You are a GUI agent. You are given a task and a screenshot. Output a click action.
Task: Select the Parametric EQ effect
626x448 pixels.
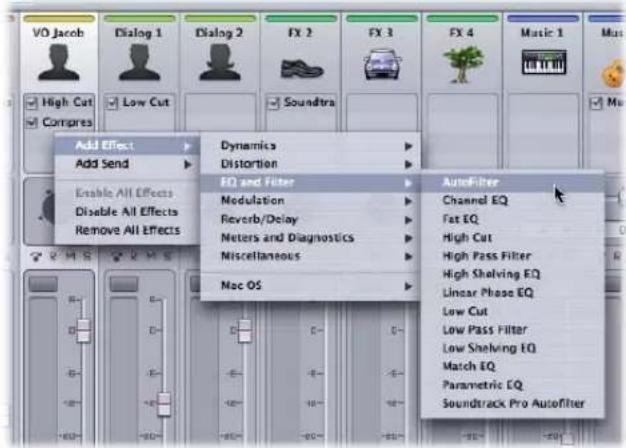click(x=513, y=385)
